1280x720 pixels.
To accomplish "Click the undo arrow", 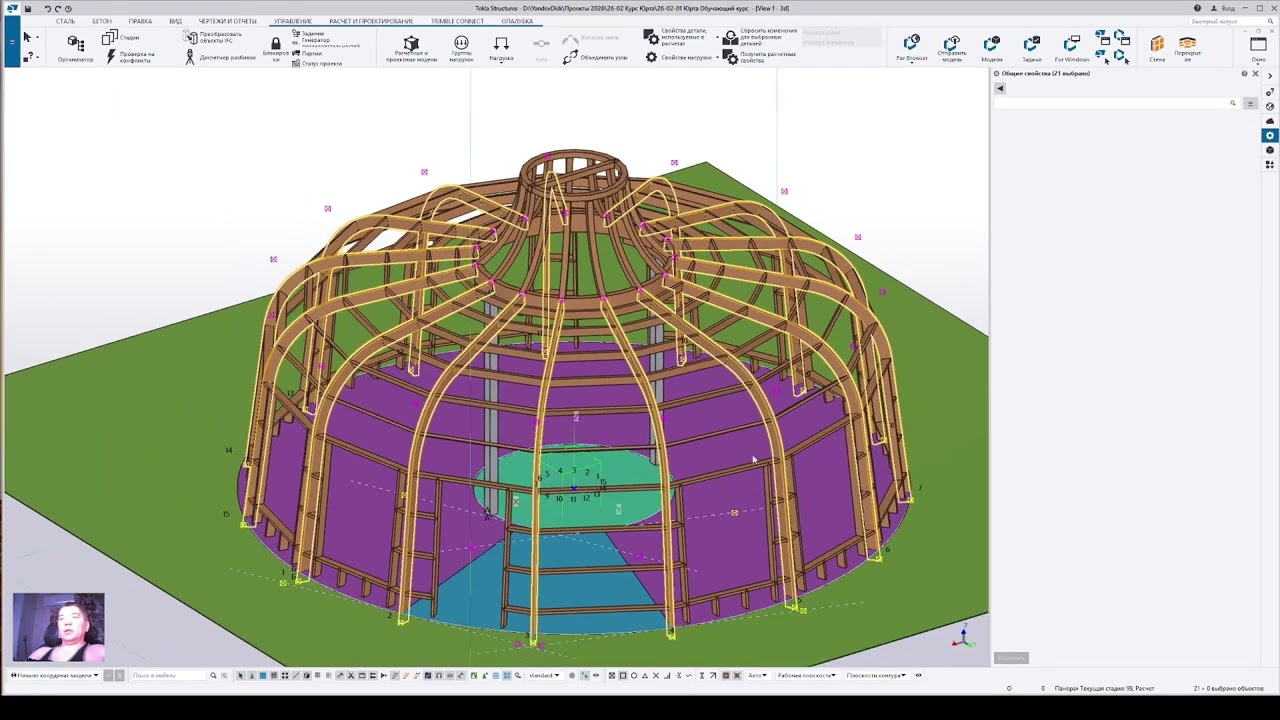I will point(47,8).
